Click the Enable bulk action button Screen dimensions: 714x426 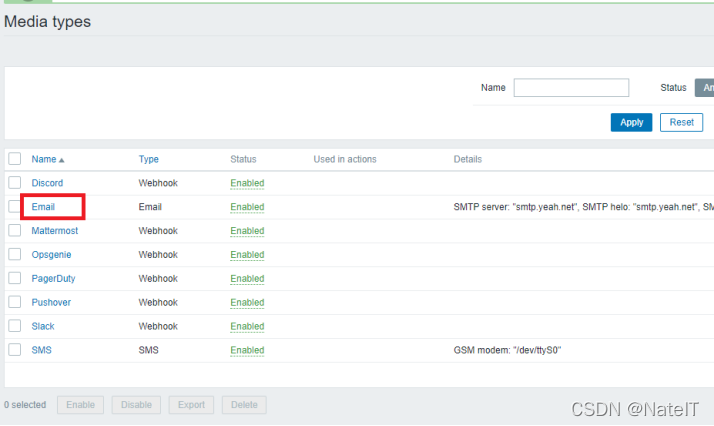pos(80,405)
